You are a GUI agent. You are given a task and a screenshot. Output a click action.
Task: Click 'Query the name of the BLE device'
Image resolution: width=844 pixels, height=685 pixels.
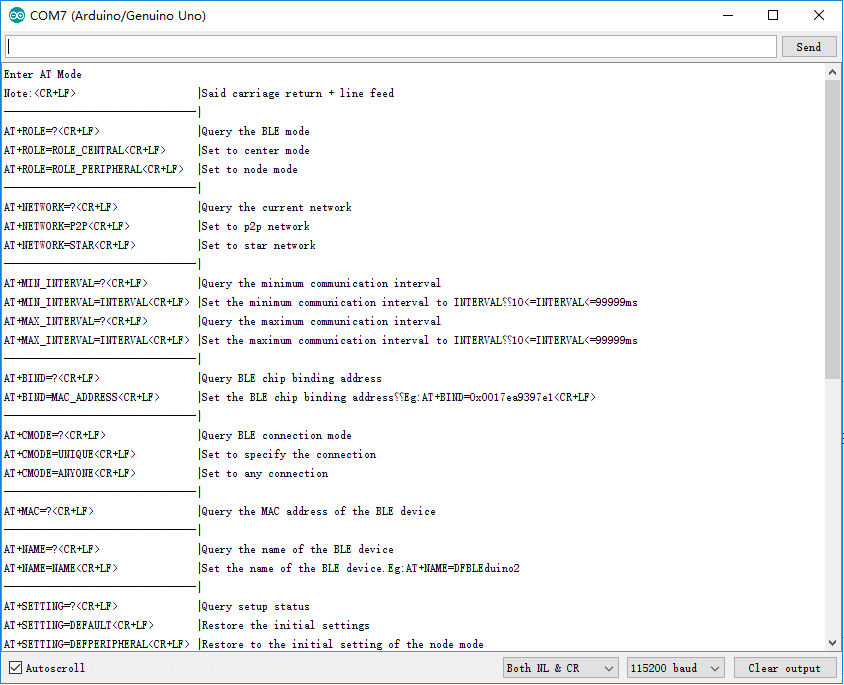coord(298,549)
